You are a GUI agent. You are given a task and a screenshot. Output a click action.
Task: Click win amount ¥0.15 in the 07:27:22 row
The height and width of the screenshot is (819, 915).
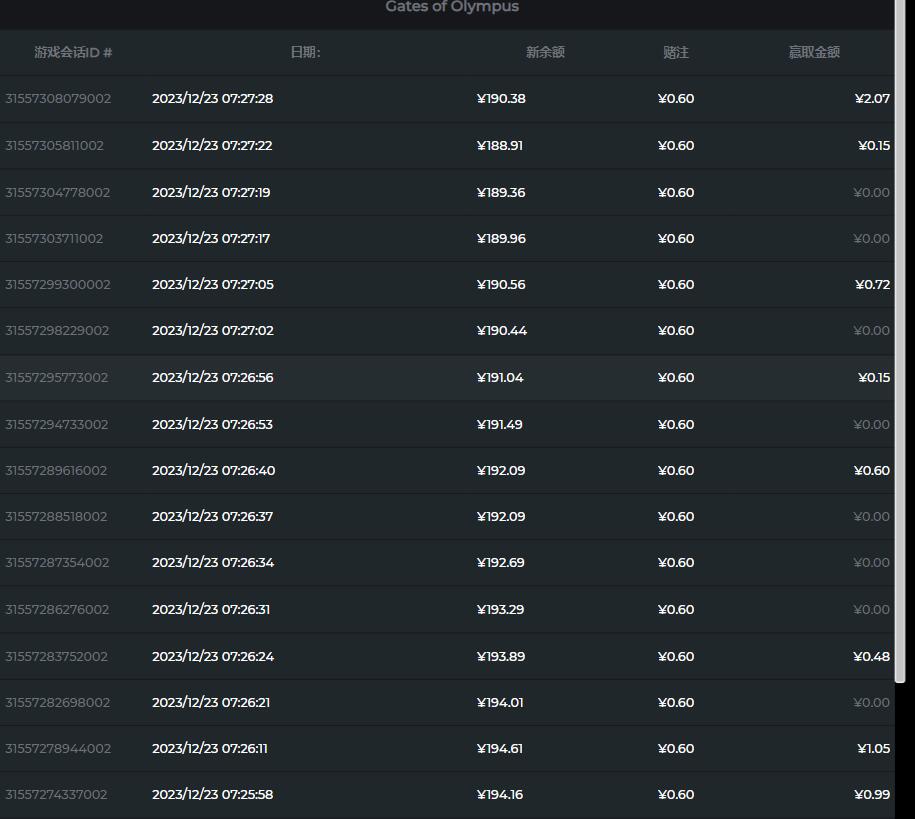point(874,145)
